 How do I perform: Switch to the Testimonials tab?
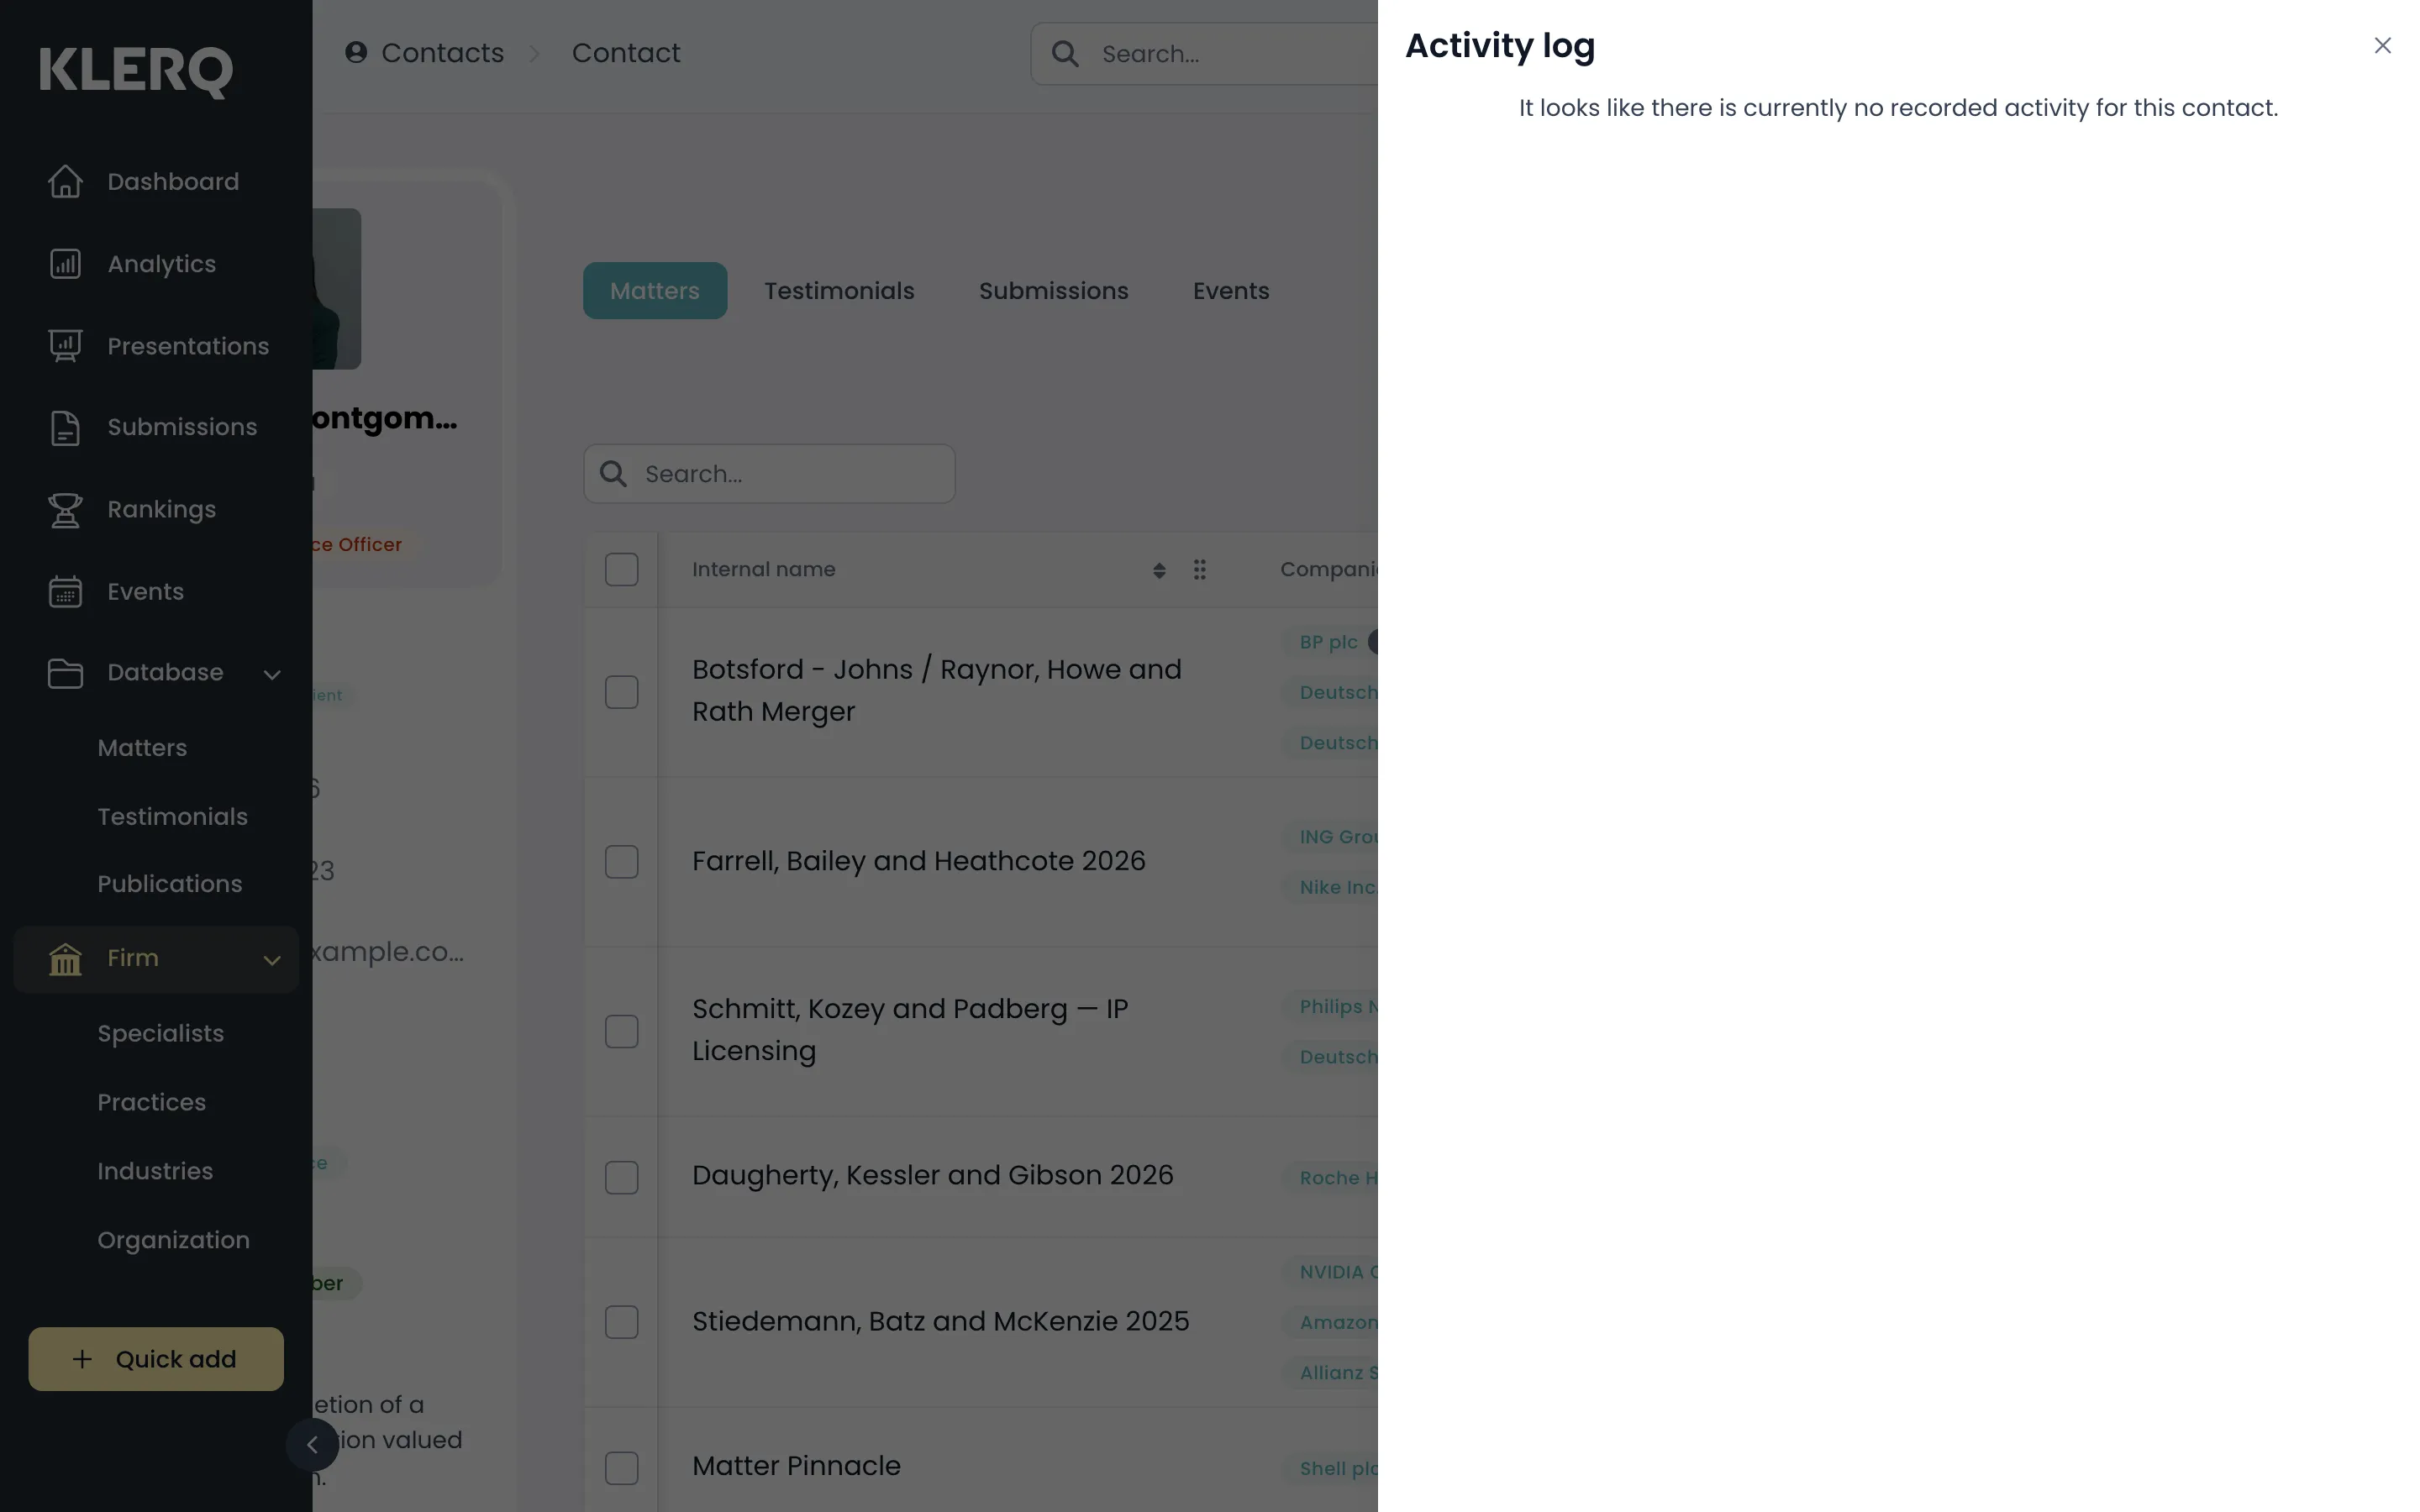pyautogui.click(x=839, y=291)
